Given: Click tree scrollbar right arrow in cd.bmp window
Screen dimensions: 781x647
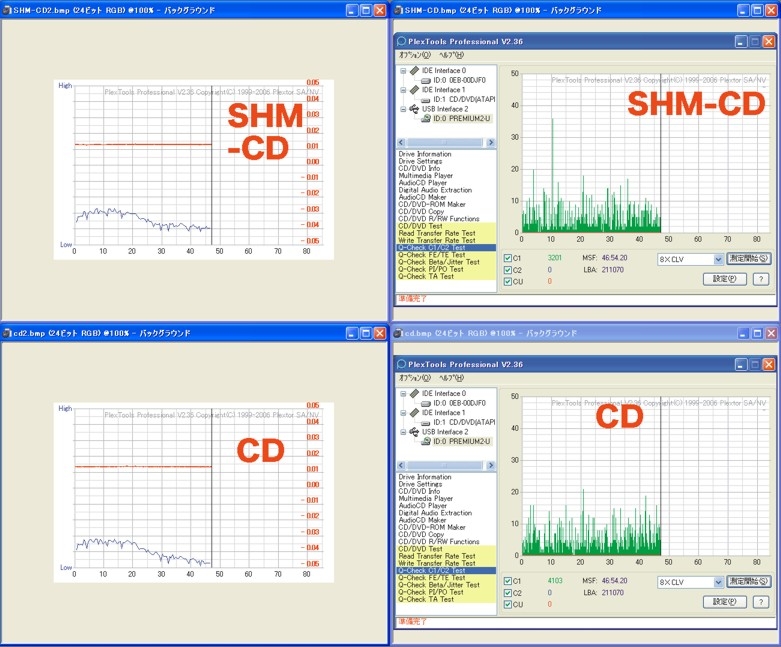Looking at the screenshot, I should 491,465.
